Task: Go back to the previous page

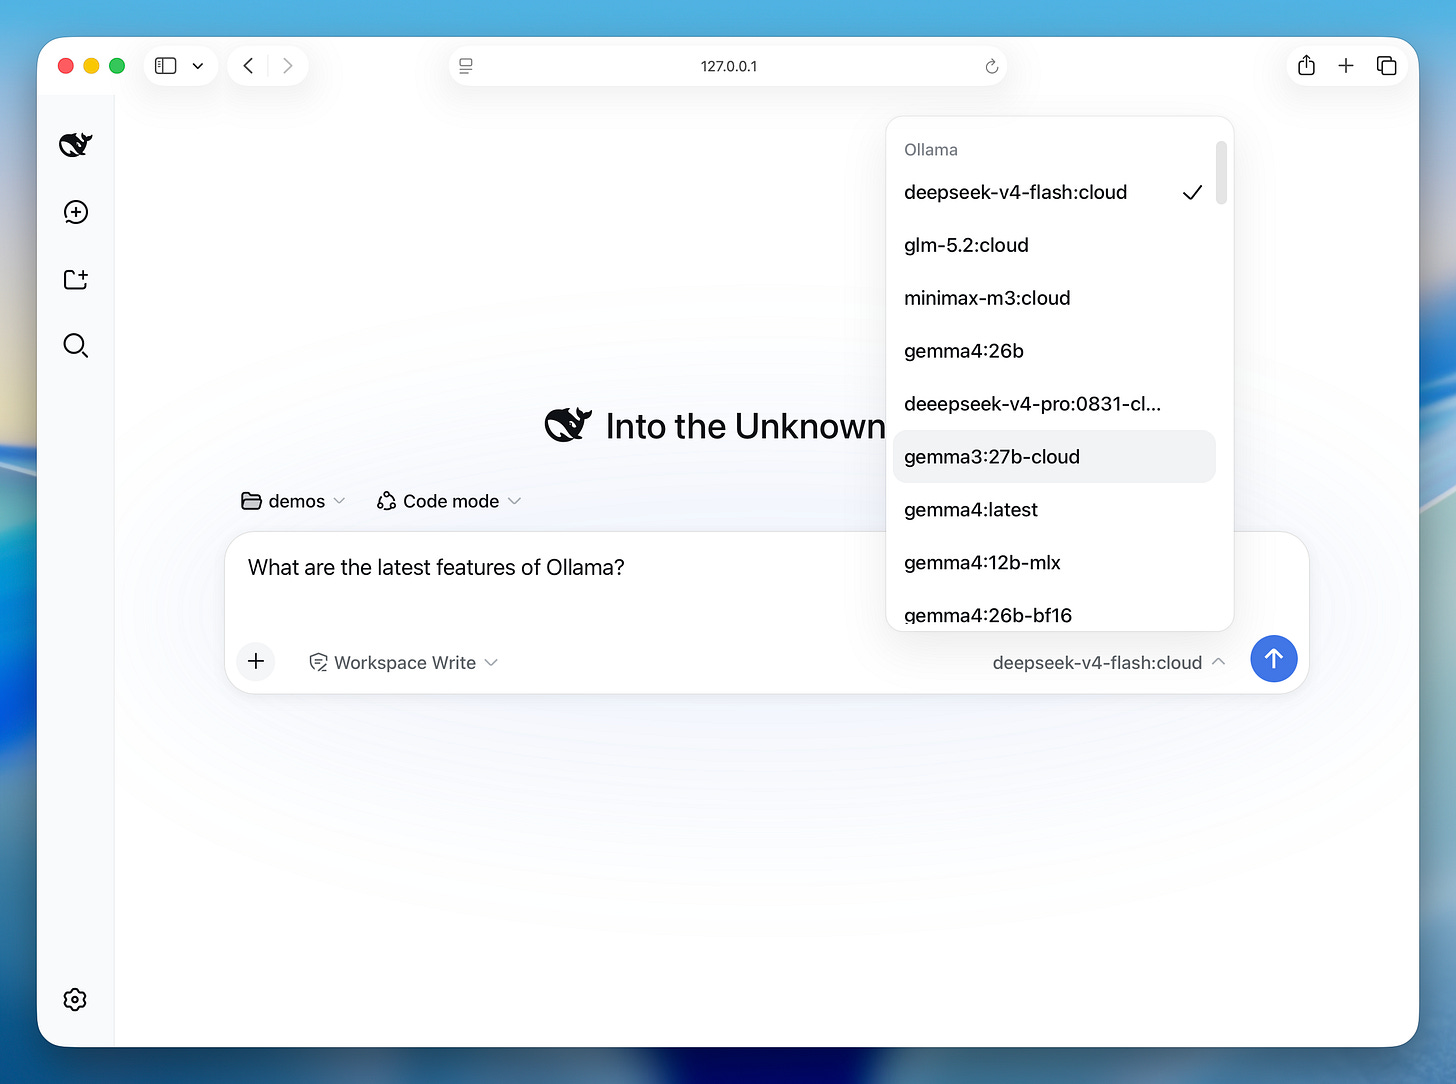Action: click(249, 66)
